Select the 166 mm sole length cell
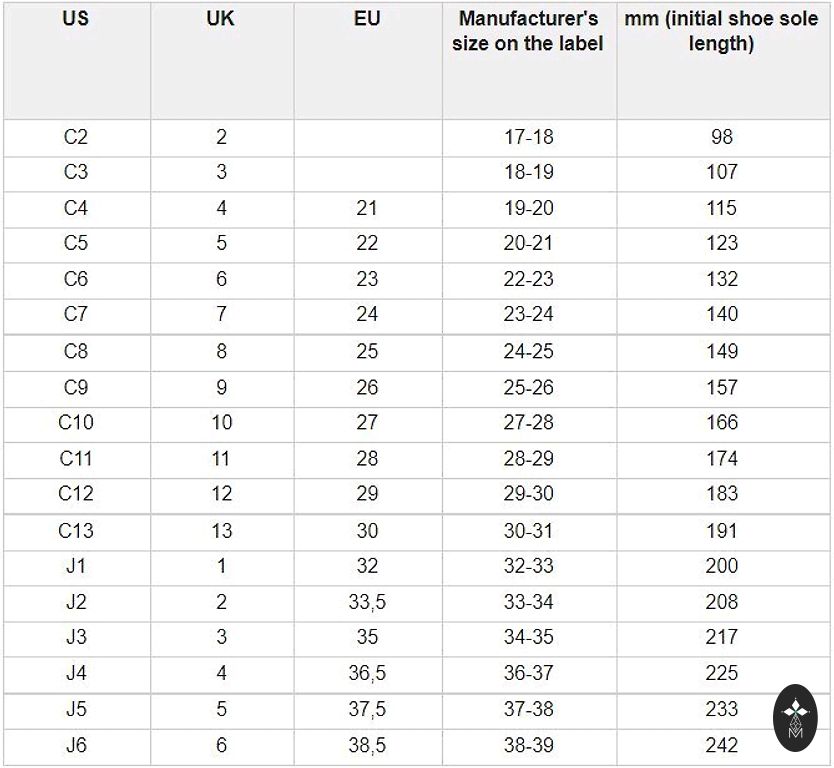834x768 pixels. pyautogui.click(x=722, y=422)
